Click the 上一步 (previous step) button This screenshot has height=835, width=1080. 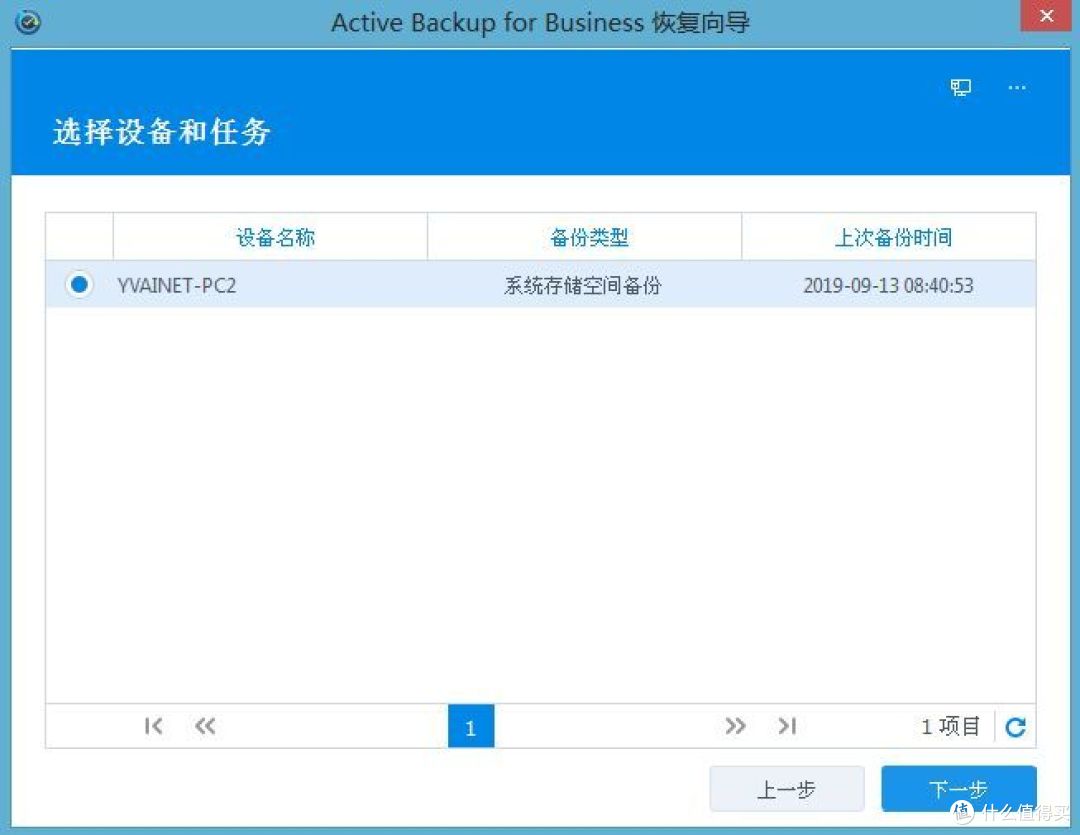[x=787, y=789]
